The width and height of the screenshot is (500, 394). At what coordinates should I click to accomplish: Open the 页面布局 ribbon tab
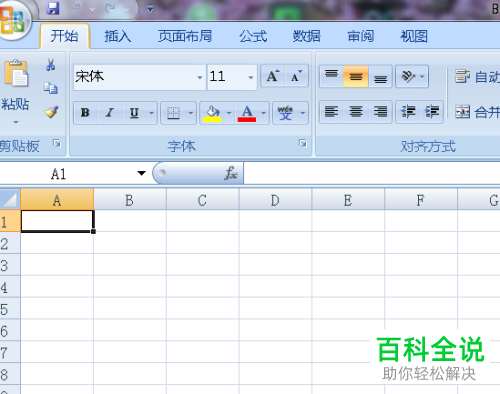point(185,36)
